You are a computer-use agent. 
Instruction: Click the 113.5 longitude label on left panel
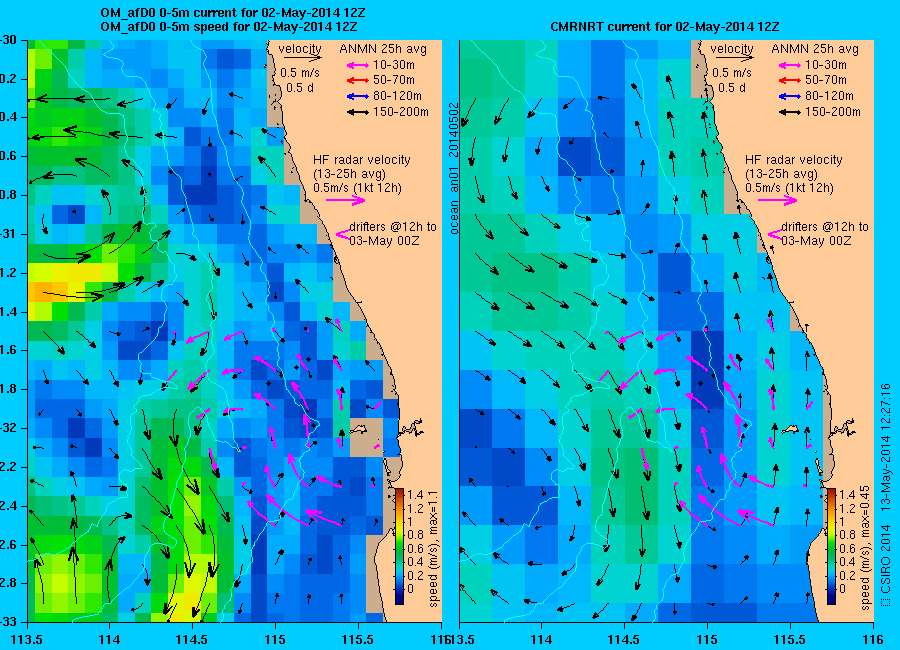28,640
